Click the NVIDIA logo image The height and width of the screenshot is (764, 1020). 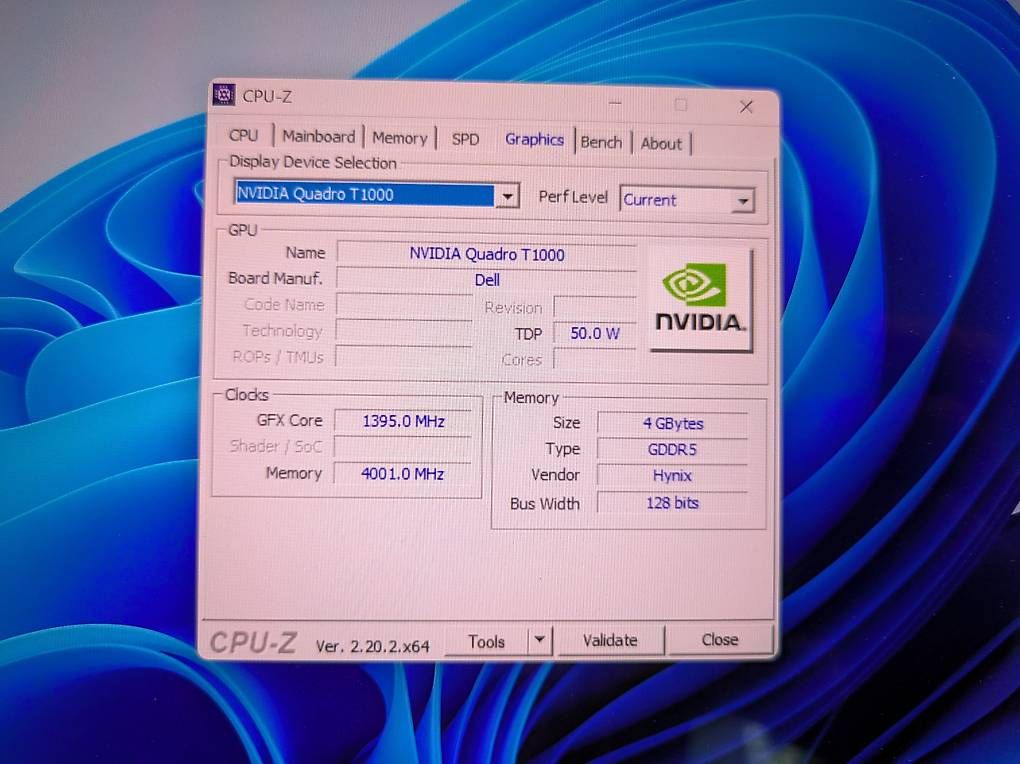tap(701, 300)
